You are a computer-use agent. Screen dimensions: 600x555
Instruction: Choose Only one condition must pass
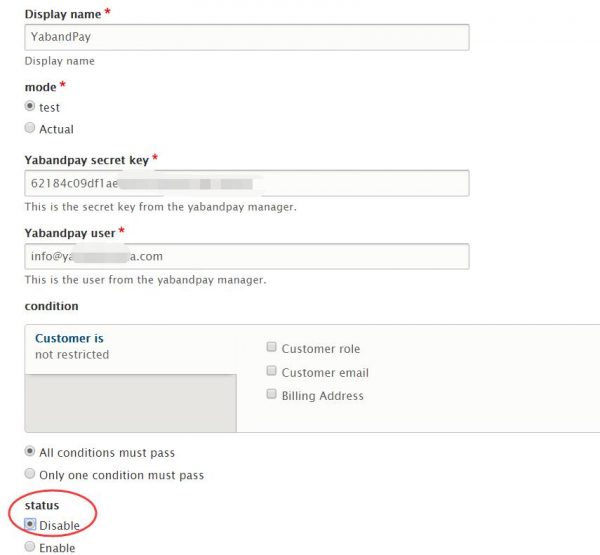click(30, 474)
